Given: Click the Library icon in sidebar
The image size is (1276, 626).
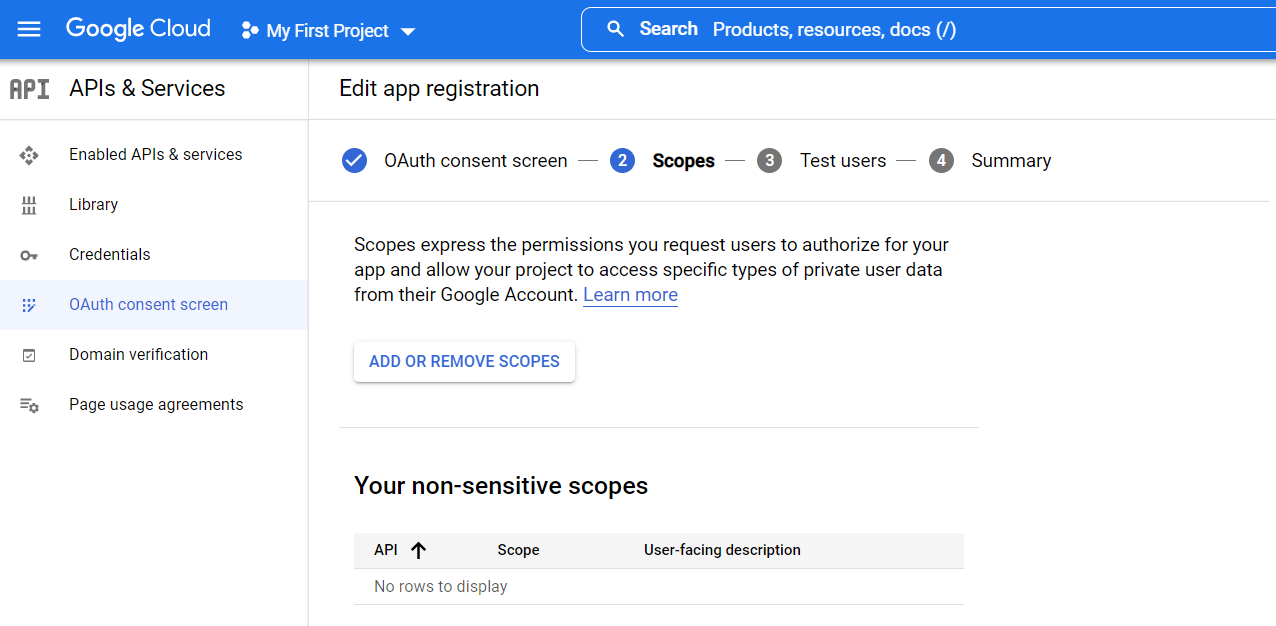Looking at the screenshot, I should [x=29, y=205].
